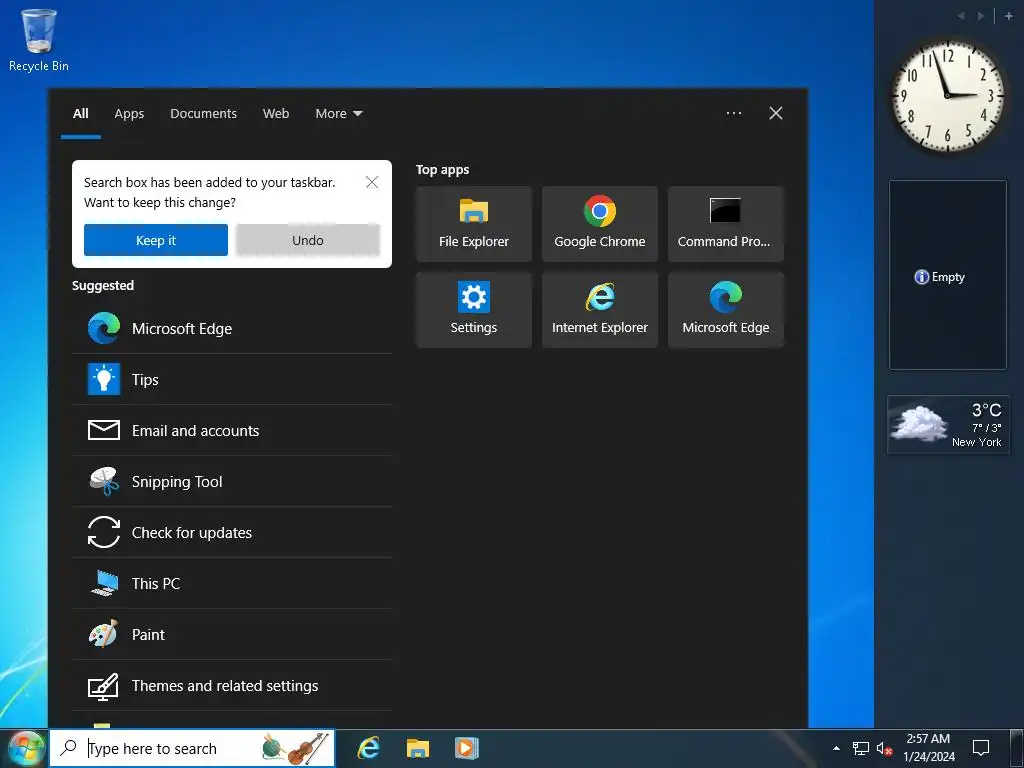Open Tips from the Suggested list
This screenshot has height=768, width=1024.
coord(232,379)
